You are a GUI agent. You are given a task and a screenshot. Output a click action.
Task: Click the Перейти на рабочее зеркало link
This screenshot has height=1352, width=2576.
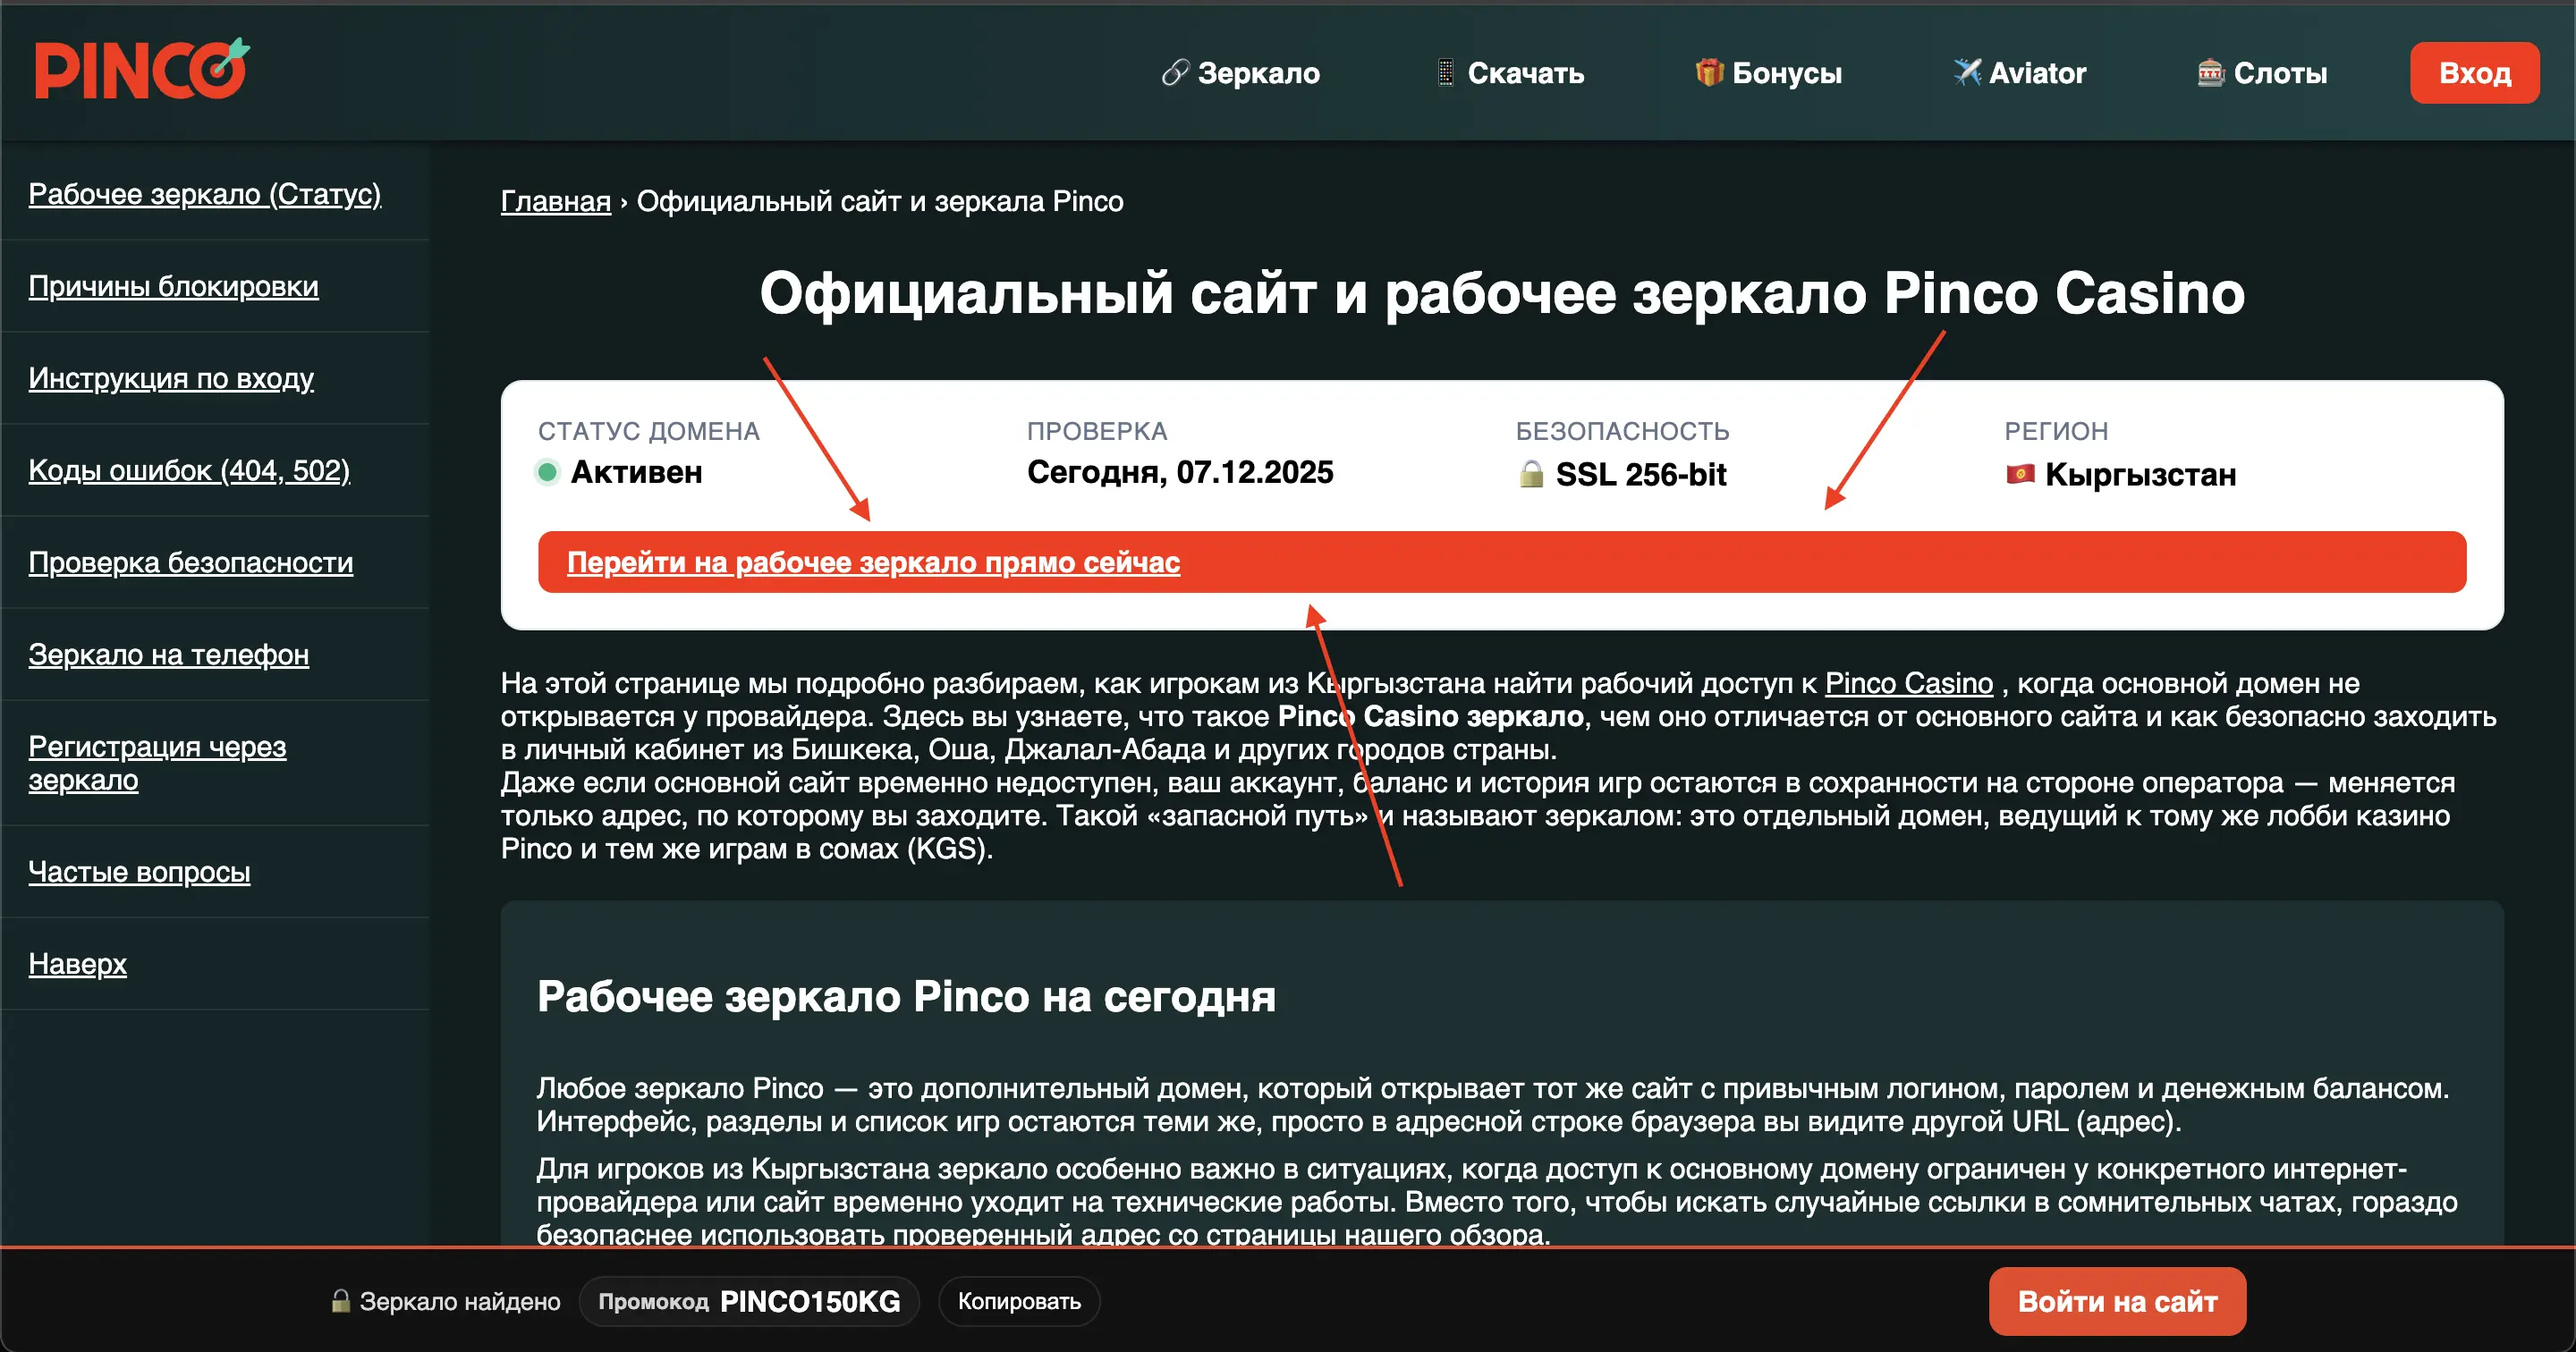873,562
